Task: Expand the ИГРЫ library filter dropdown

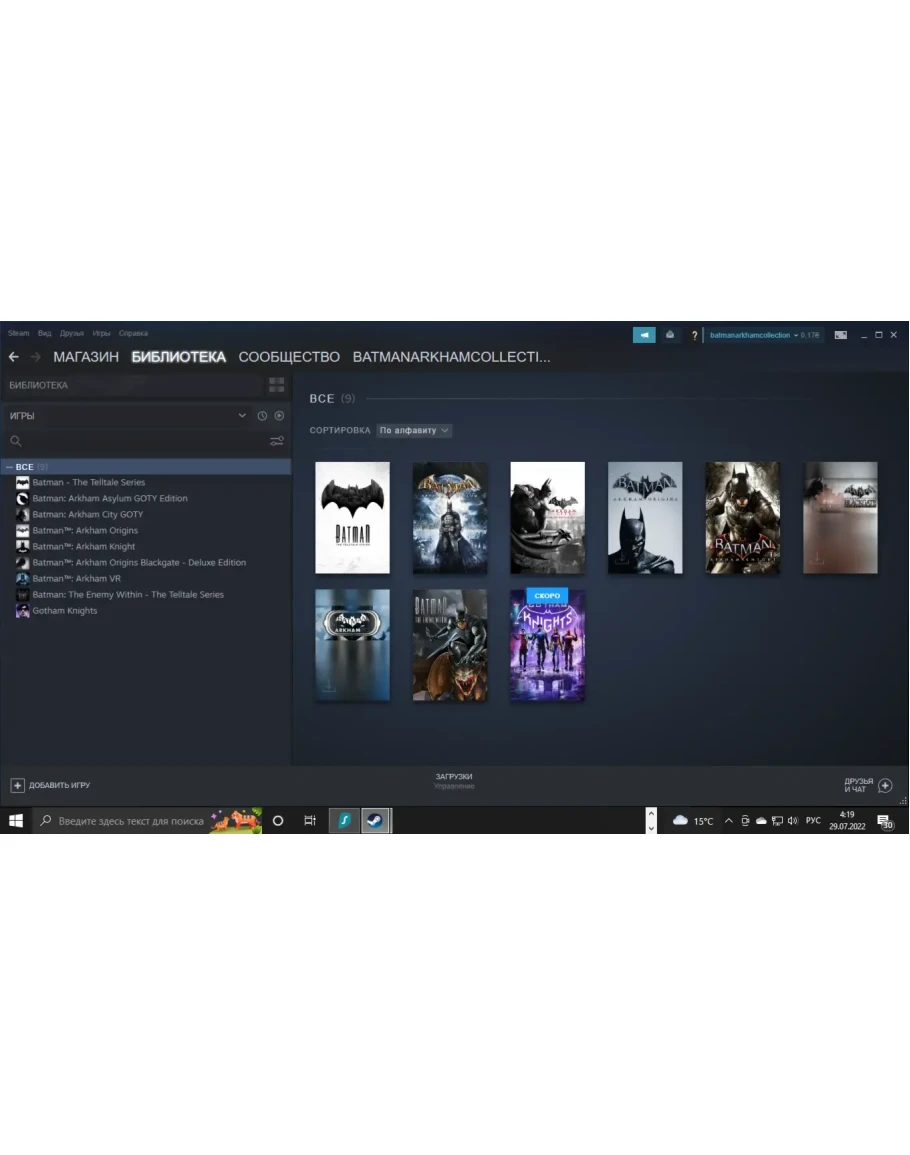Action: [242, 416]
